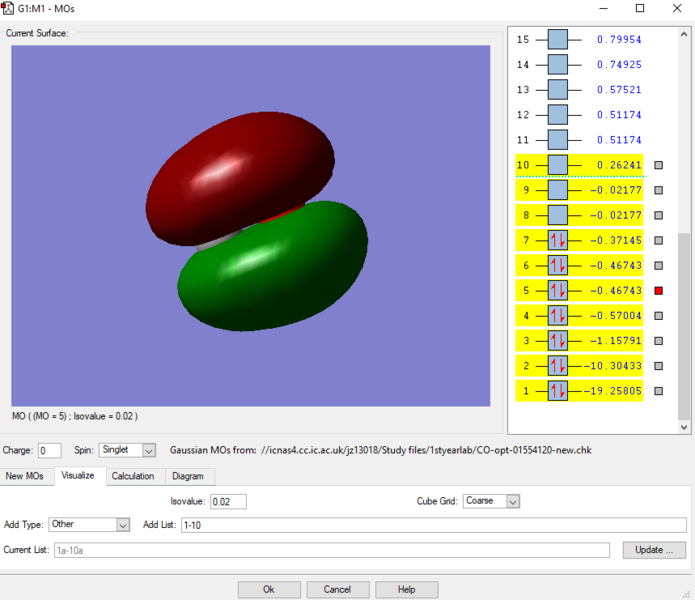
Task: Click the empty orbital box for MO 10
Action: point(558,165)
